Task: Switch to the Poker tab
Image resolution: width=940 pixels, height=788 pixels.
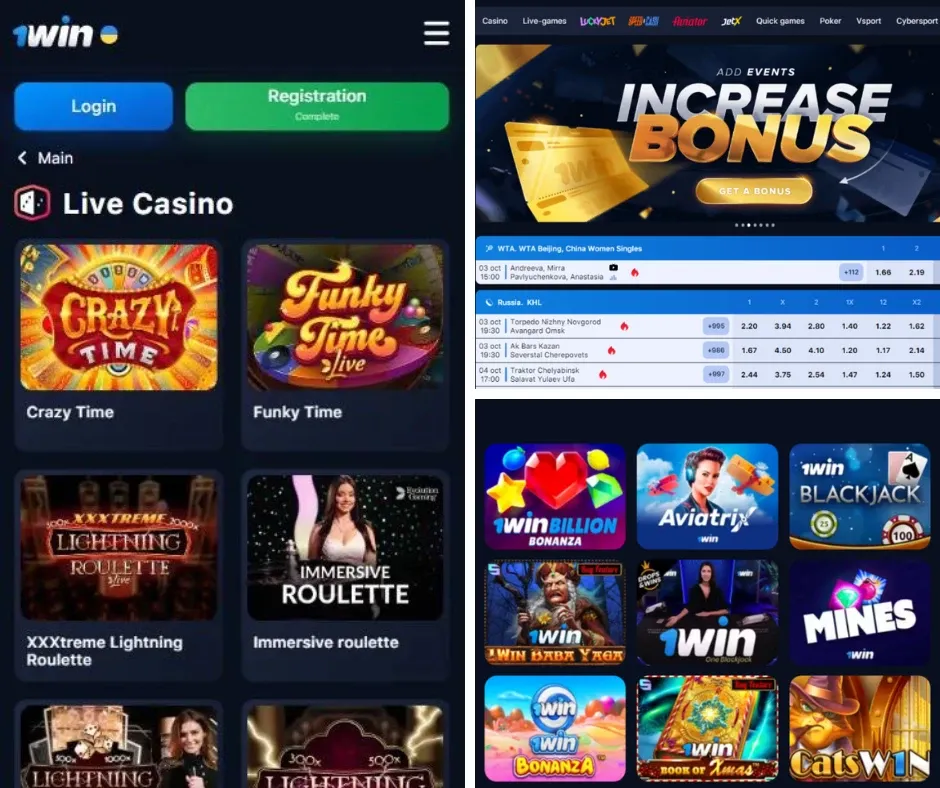Action: click(830, 21)
